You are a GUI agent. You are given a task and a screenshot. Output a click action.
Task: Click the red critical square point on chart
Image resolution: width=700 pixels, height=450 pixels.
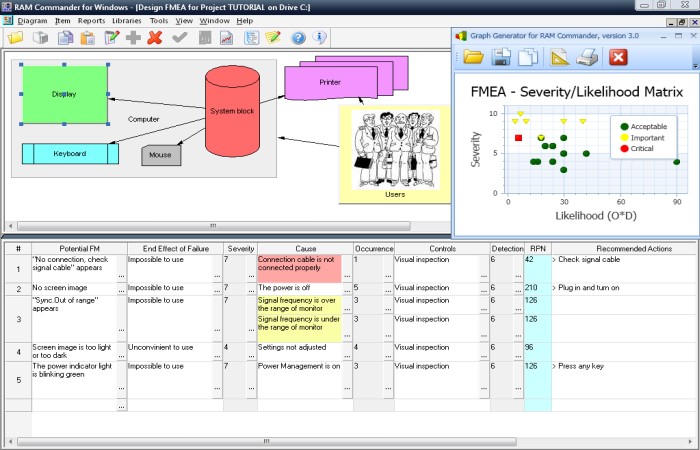518,138
